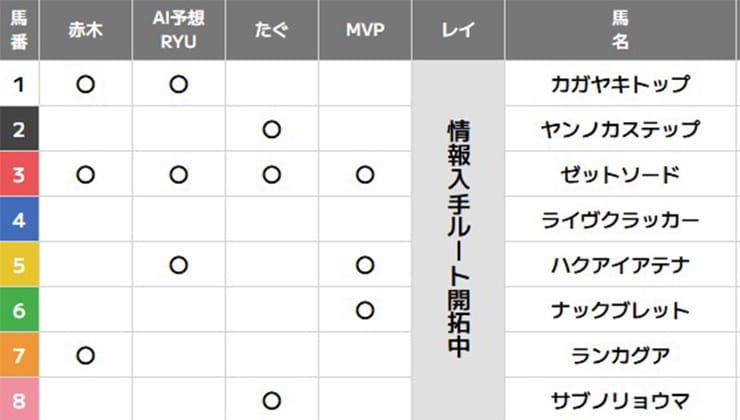Select the たぐ column header
740x420 pixels.
[x=271, y=31]
